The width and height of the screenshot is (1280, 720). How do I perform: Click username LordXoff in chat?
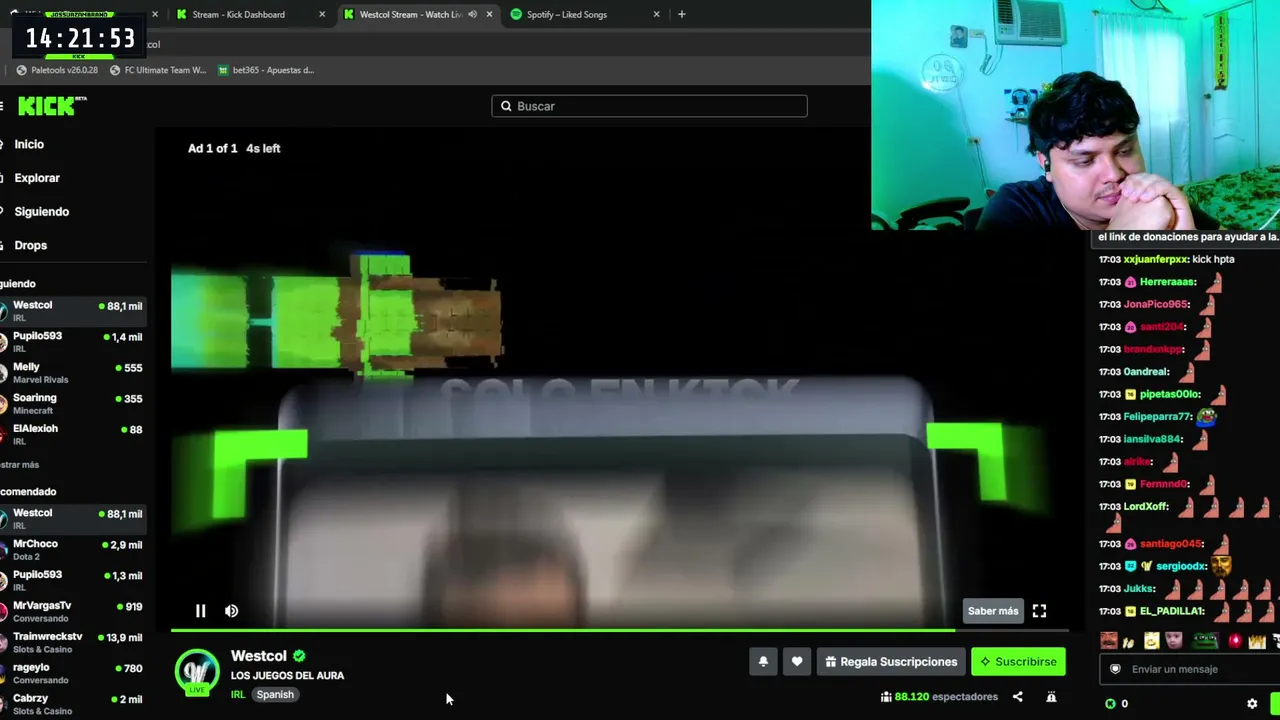[1145, 507]
